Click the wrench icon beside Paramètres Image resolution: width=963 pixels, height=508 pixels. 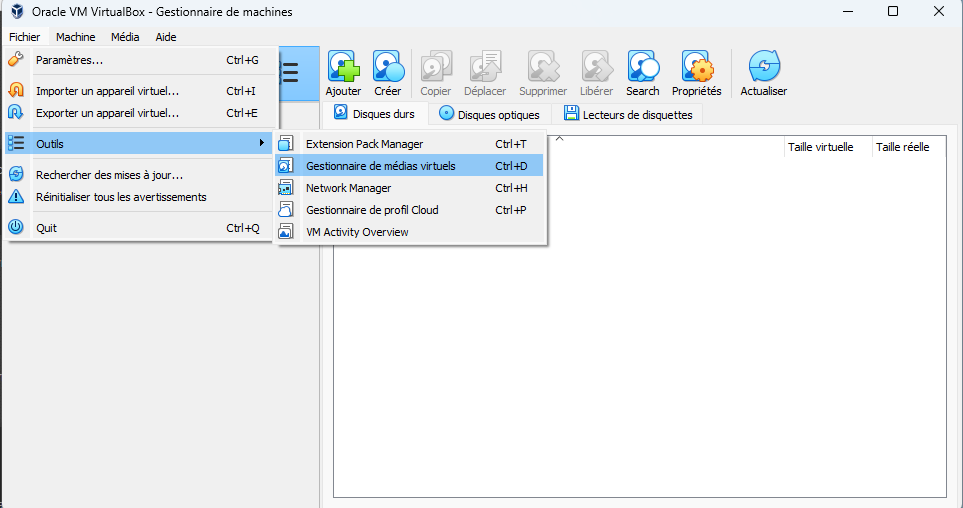click(16, 60)
